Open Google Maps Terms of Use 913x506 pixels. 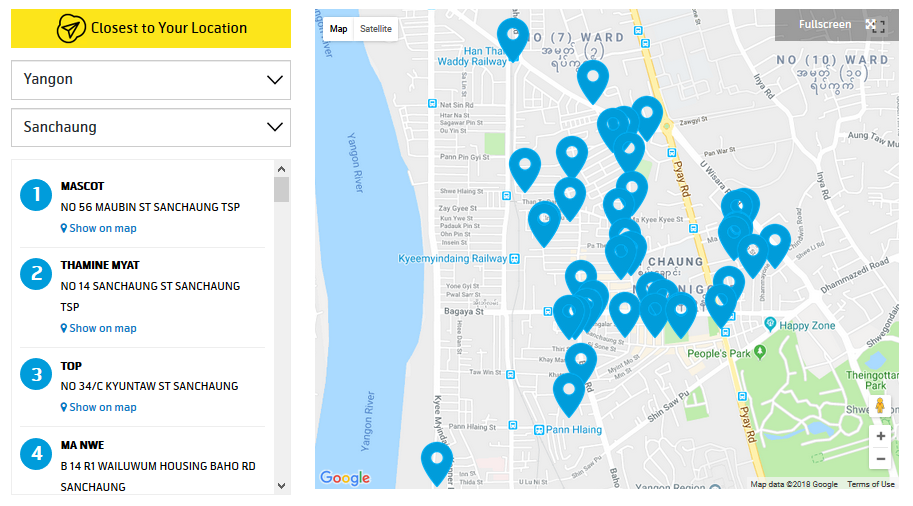click(870, 484)
